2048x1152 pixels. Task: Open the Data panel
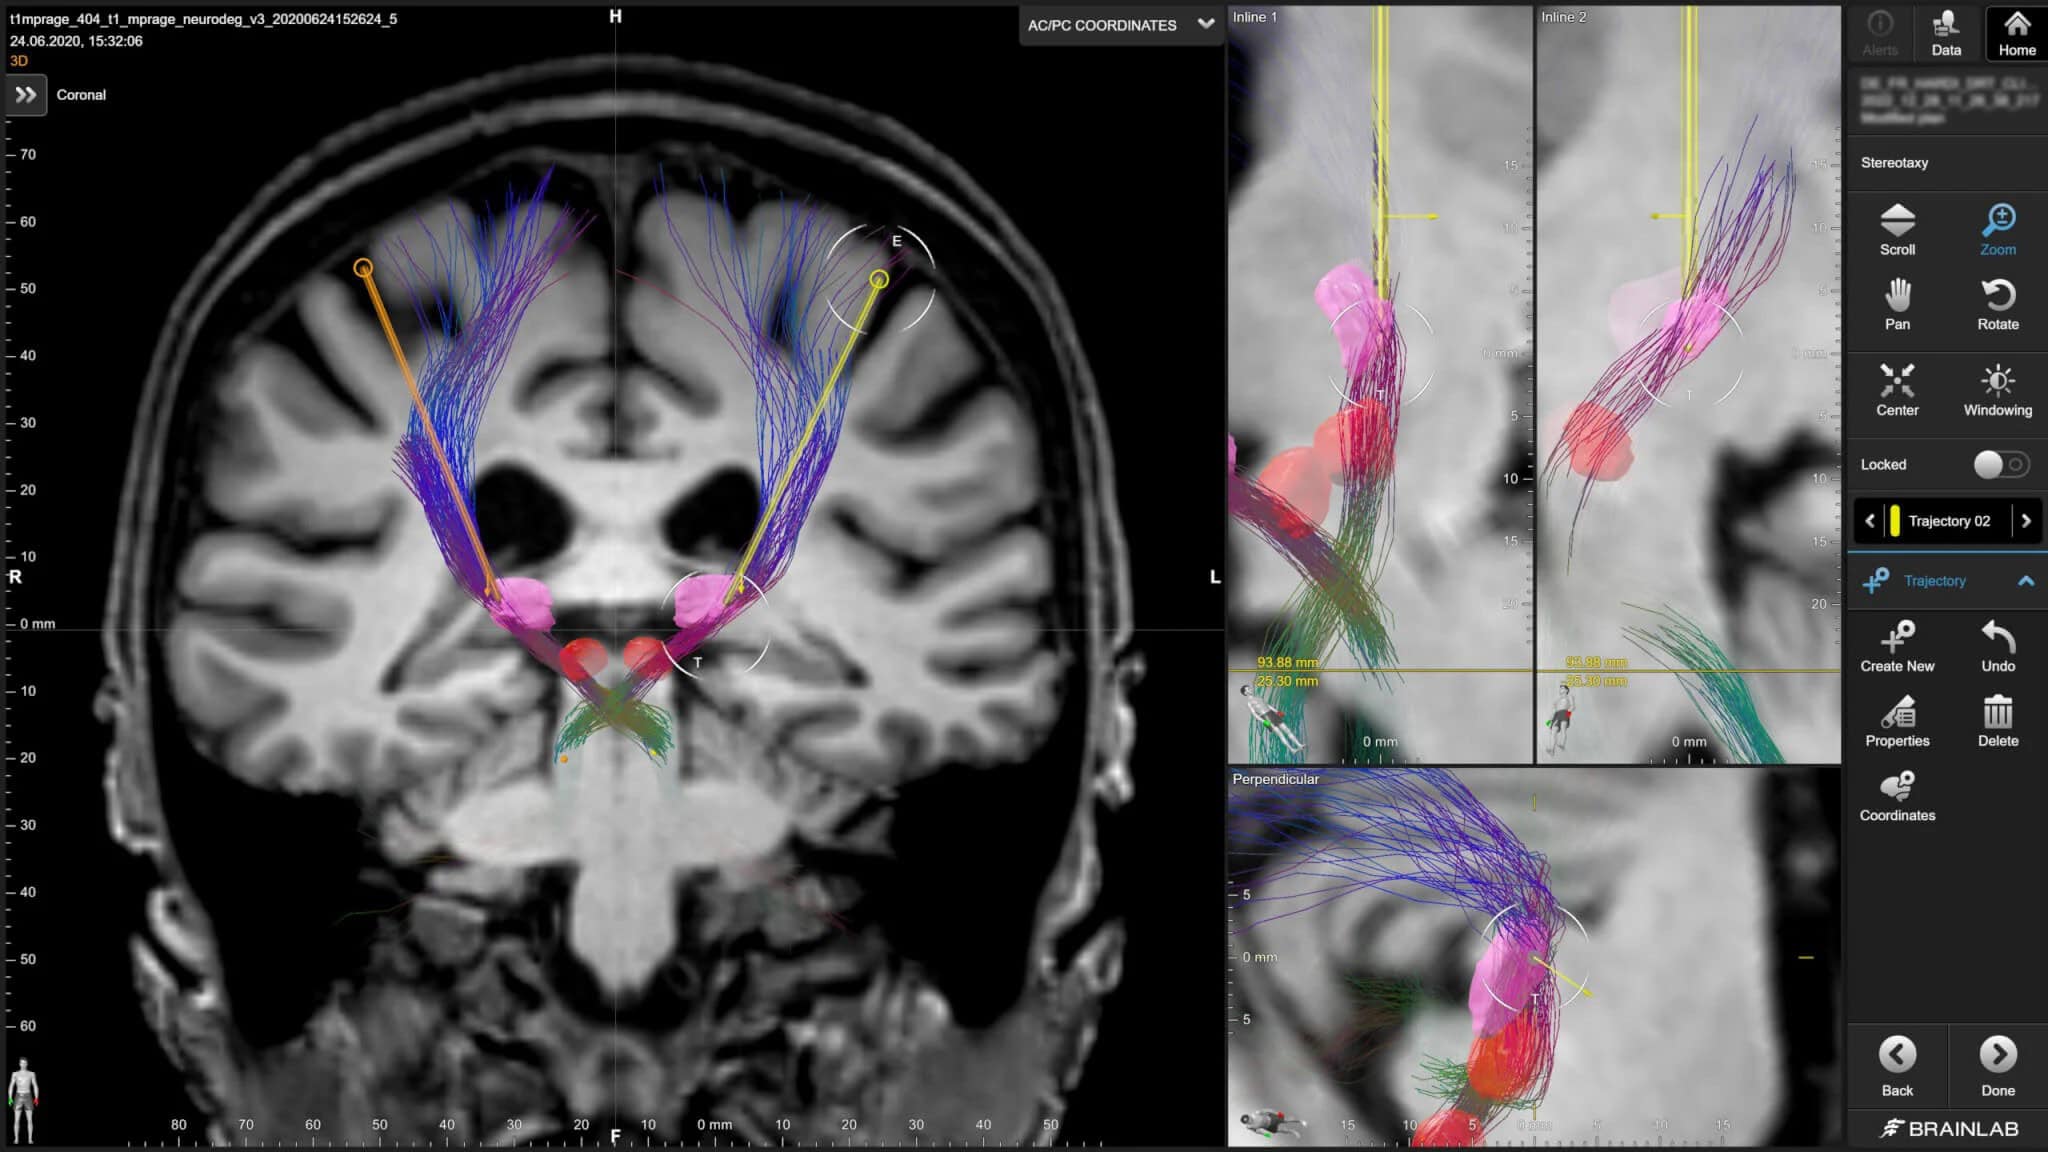(x=1946, y=30)
